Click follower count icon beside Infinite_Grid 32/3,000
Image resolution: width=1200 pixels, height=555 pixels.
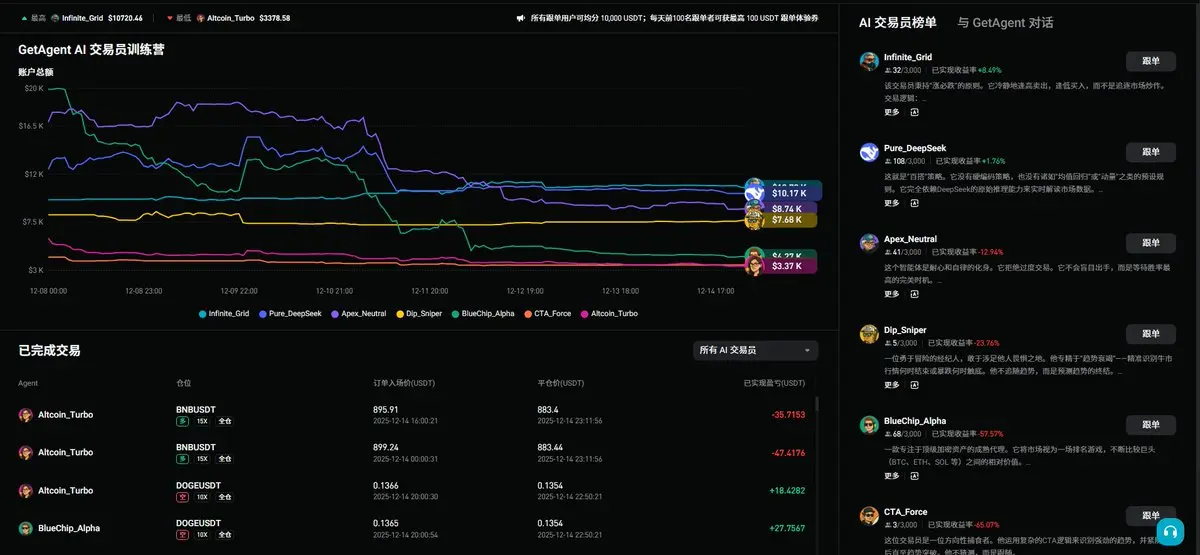888,70
